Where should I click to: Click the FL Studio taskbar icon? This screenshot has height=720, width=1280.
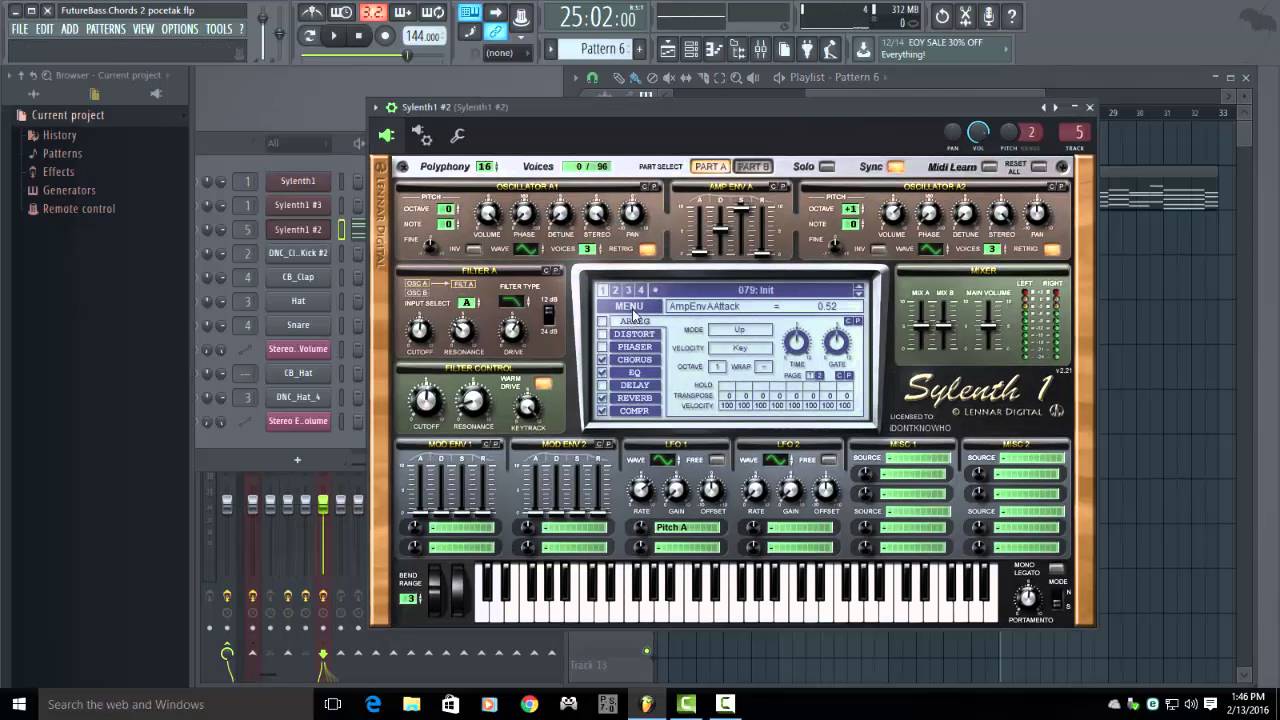pos(646,704)
